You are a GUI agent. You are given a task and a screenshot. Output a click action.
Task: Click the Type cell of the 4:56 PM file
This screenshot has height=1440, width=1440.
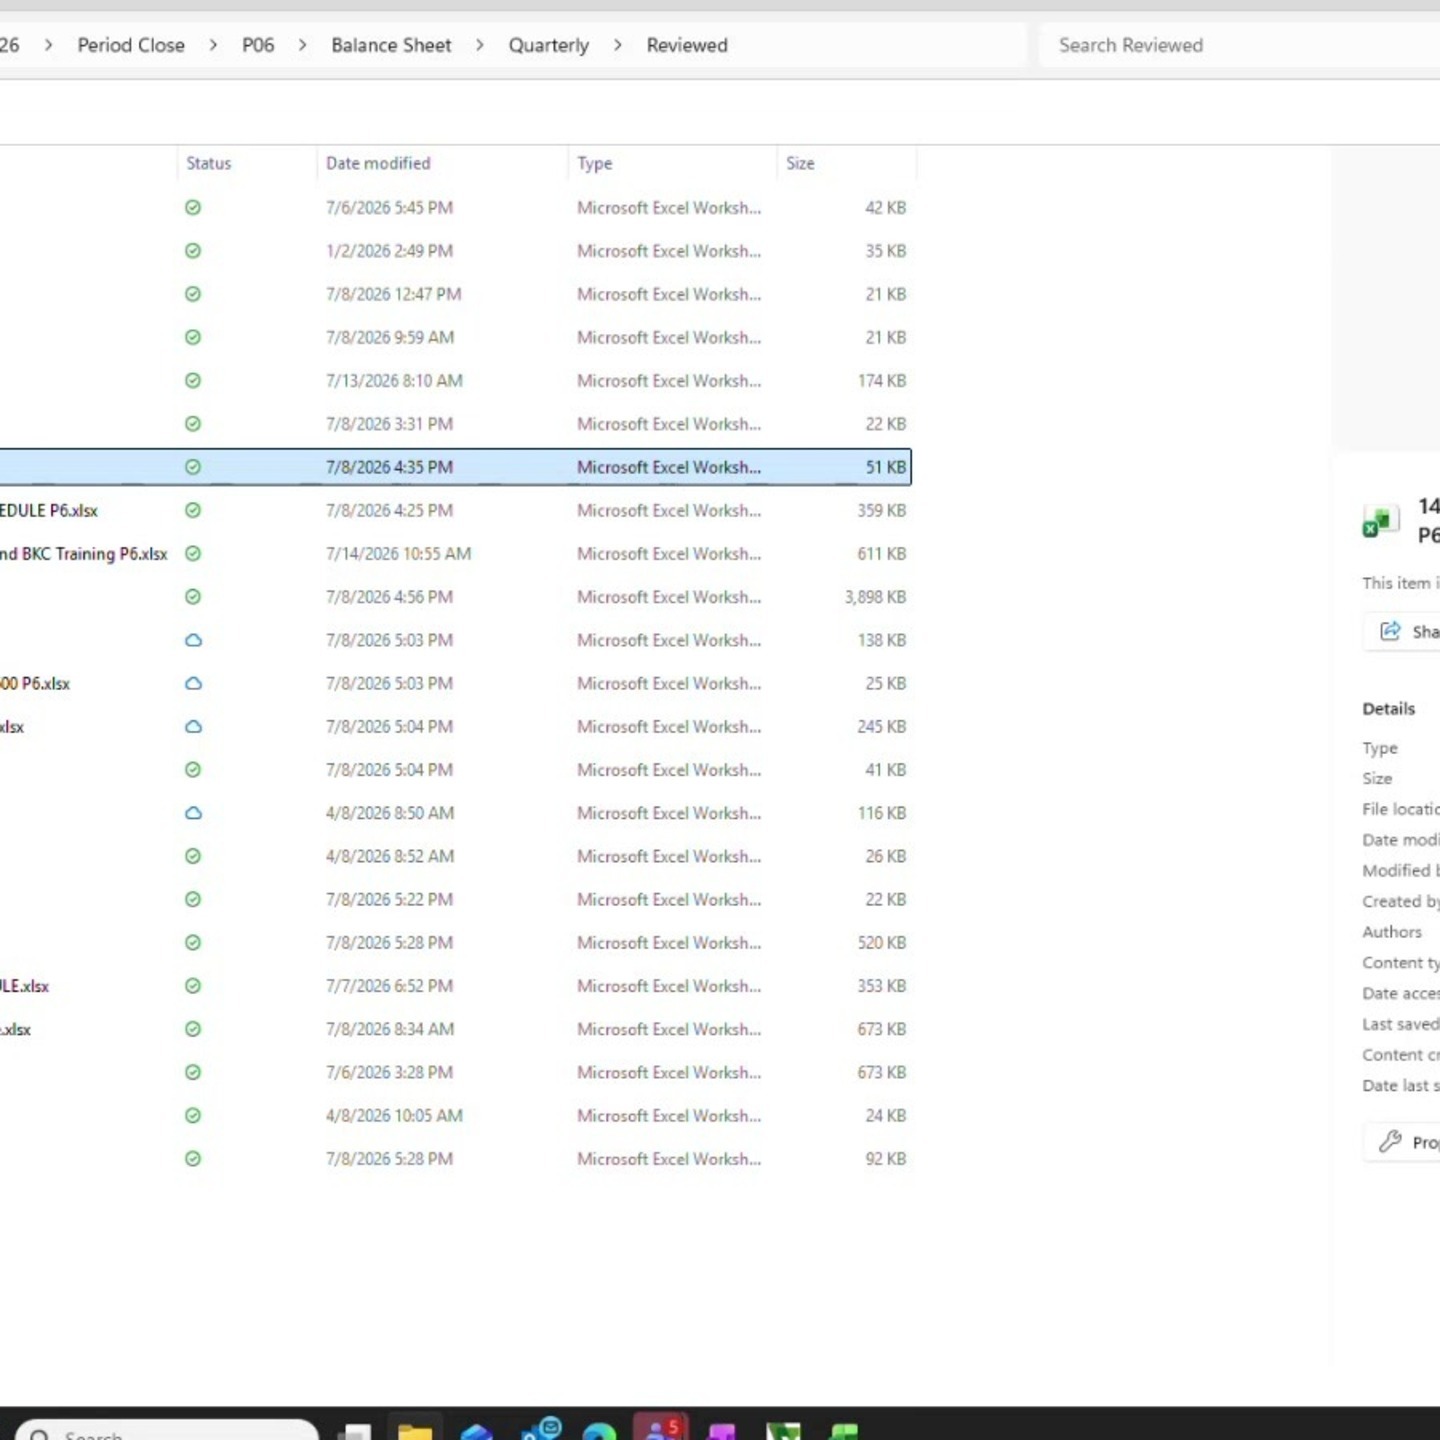669,597
